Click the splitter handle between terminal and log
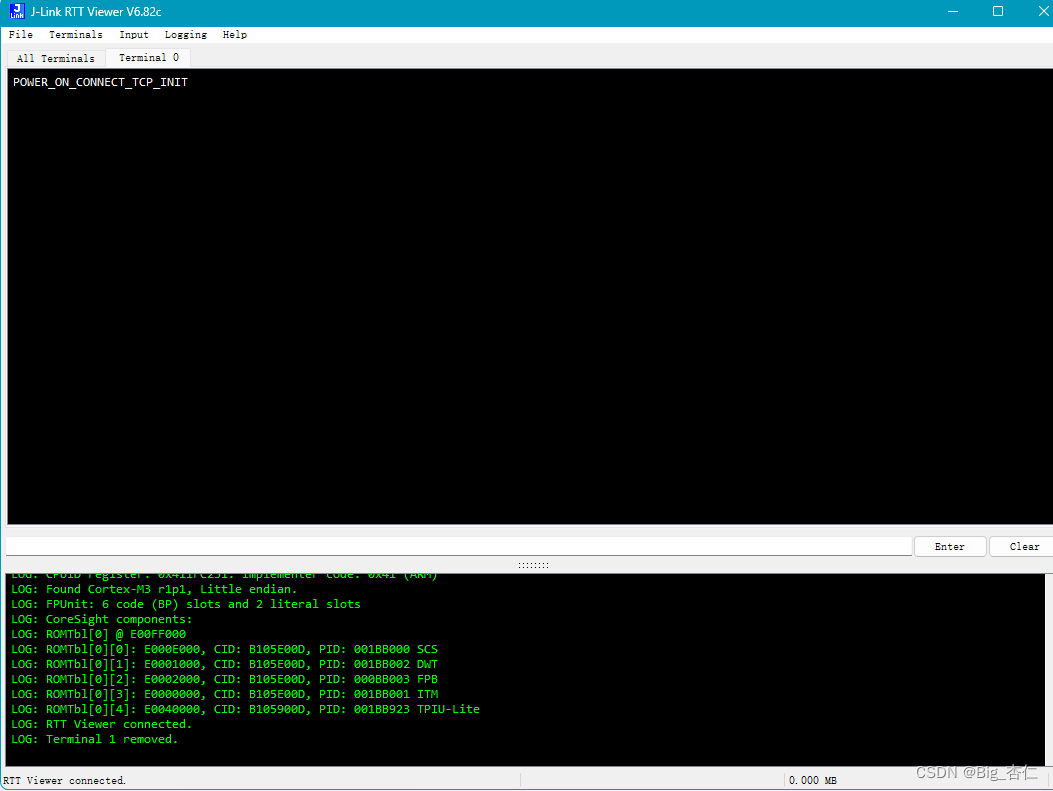Image resolution: width=1053 pixels, height=791 pixels. [533, 565]
